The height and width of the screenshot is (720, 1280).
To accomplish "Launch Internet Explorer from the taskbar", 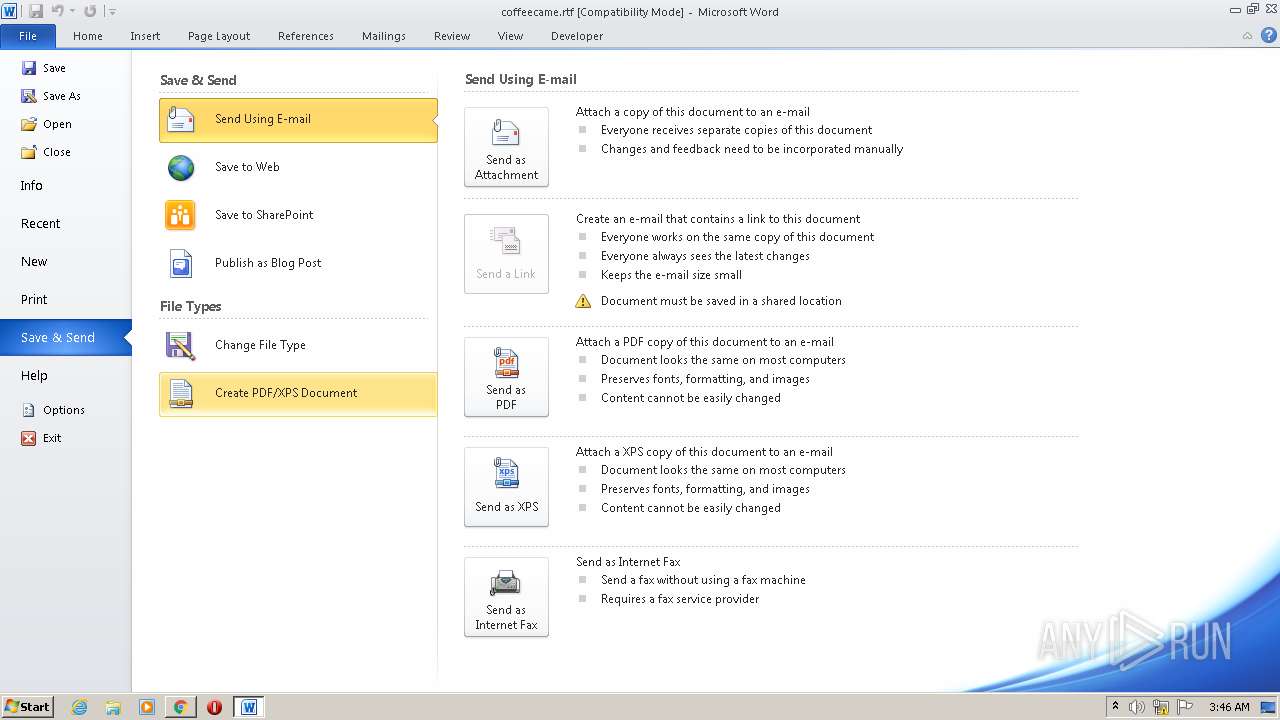I will [x=80, y=707].
